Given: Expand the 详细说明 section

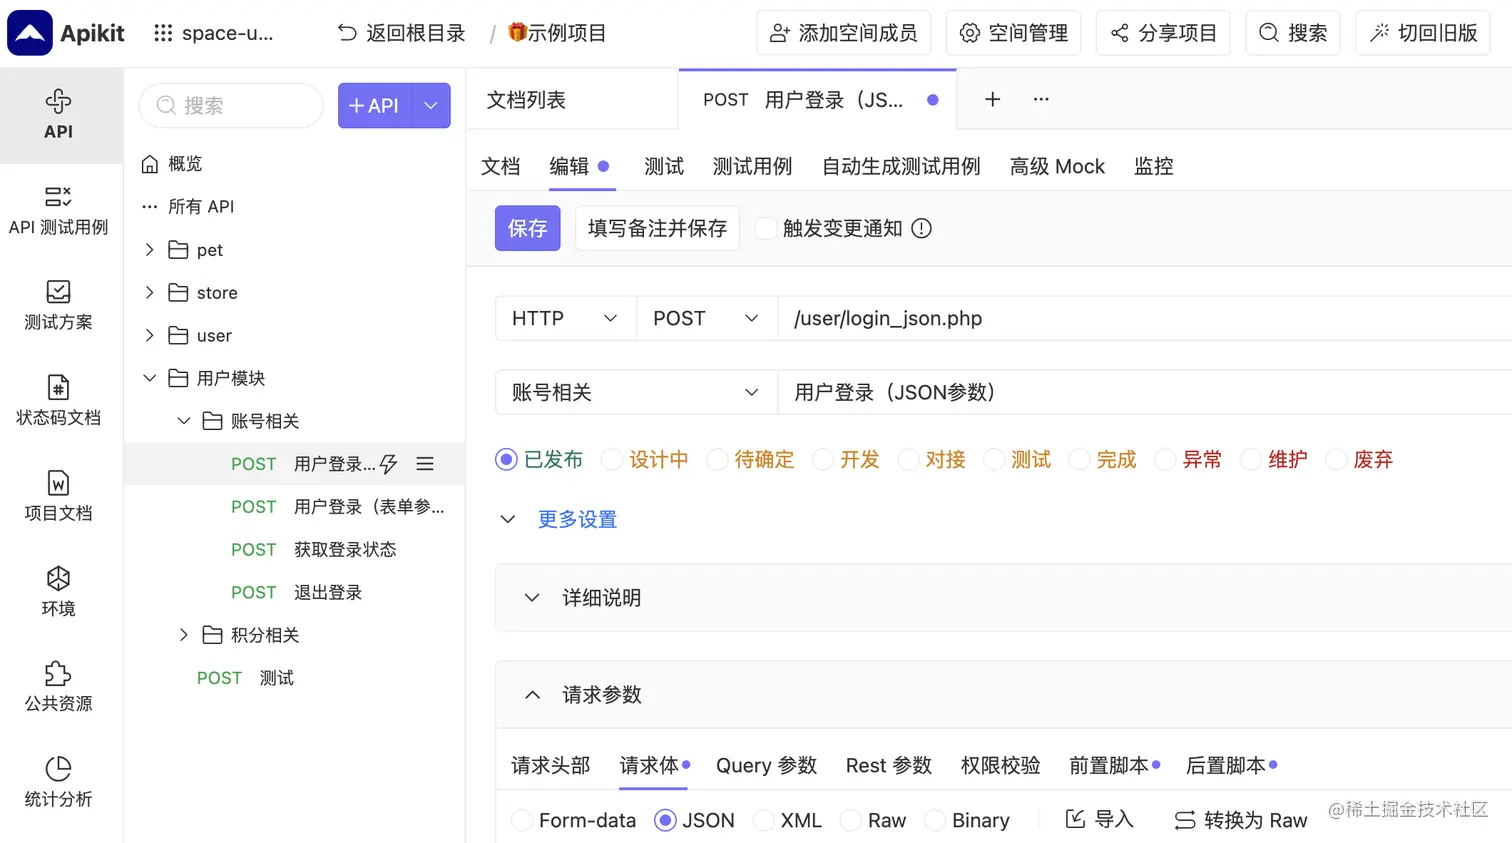Looking at the screenshot, I should click(532, 597).
